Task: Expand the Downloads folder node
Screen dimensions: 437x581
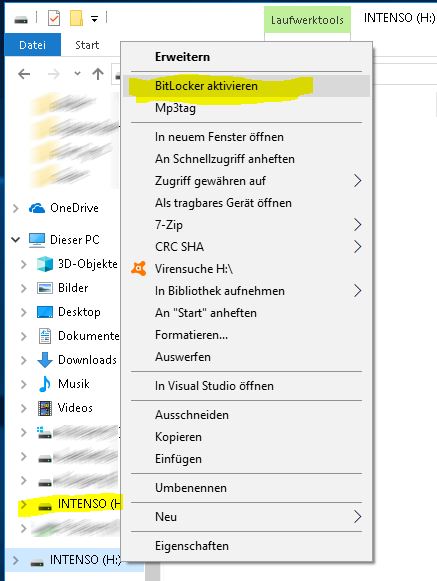Action: pos(23,360)
